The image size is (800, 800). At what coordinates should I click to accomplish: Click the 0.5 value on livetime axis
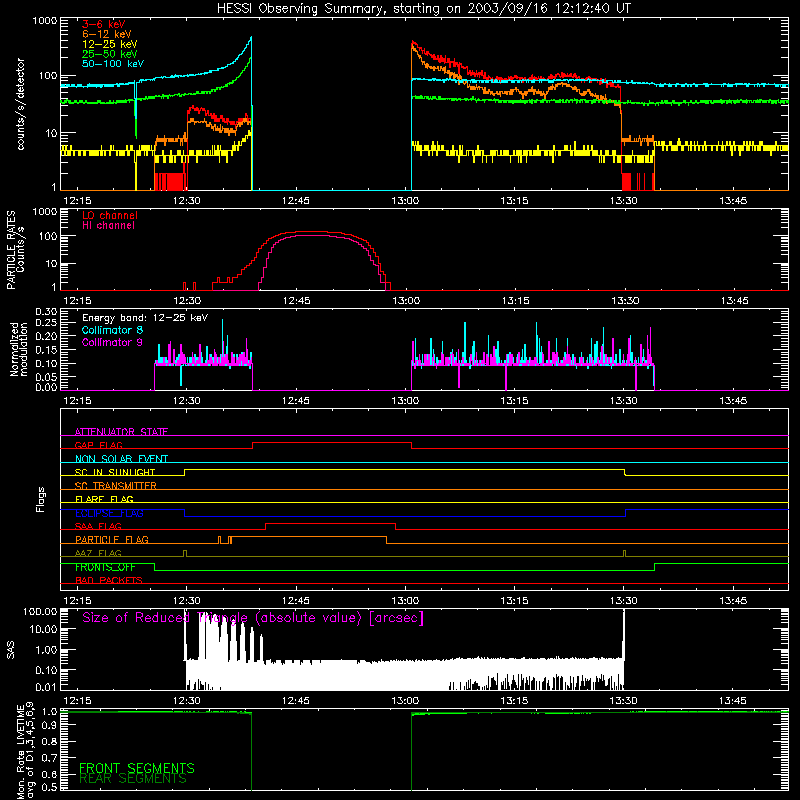49,787
